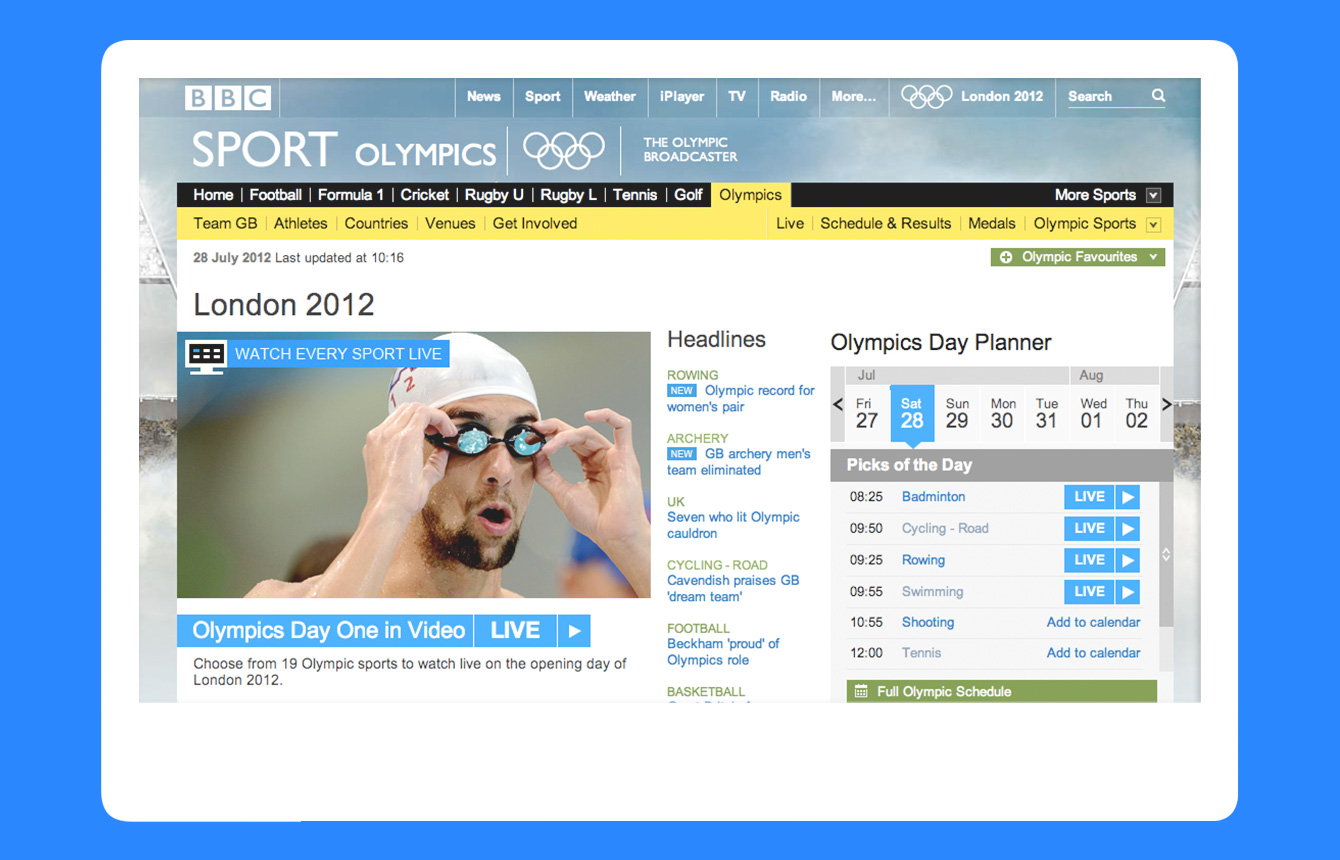The image size is (1340, 860).
Task: Open iPlayer in the top bar
Action: 682,96
